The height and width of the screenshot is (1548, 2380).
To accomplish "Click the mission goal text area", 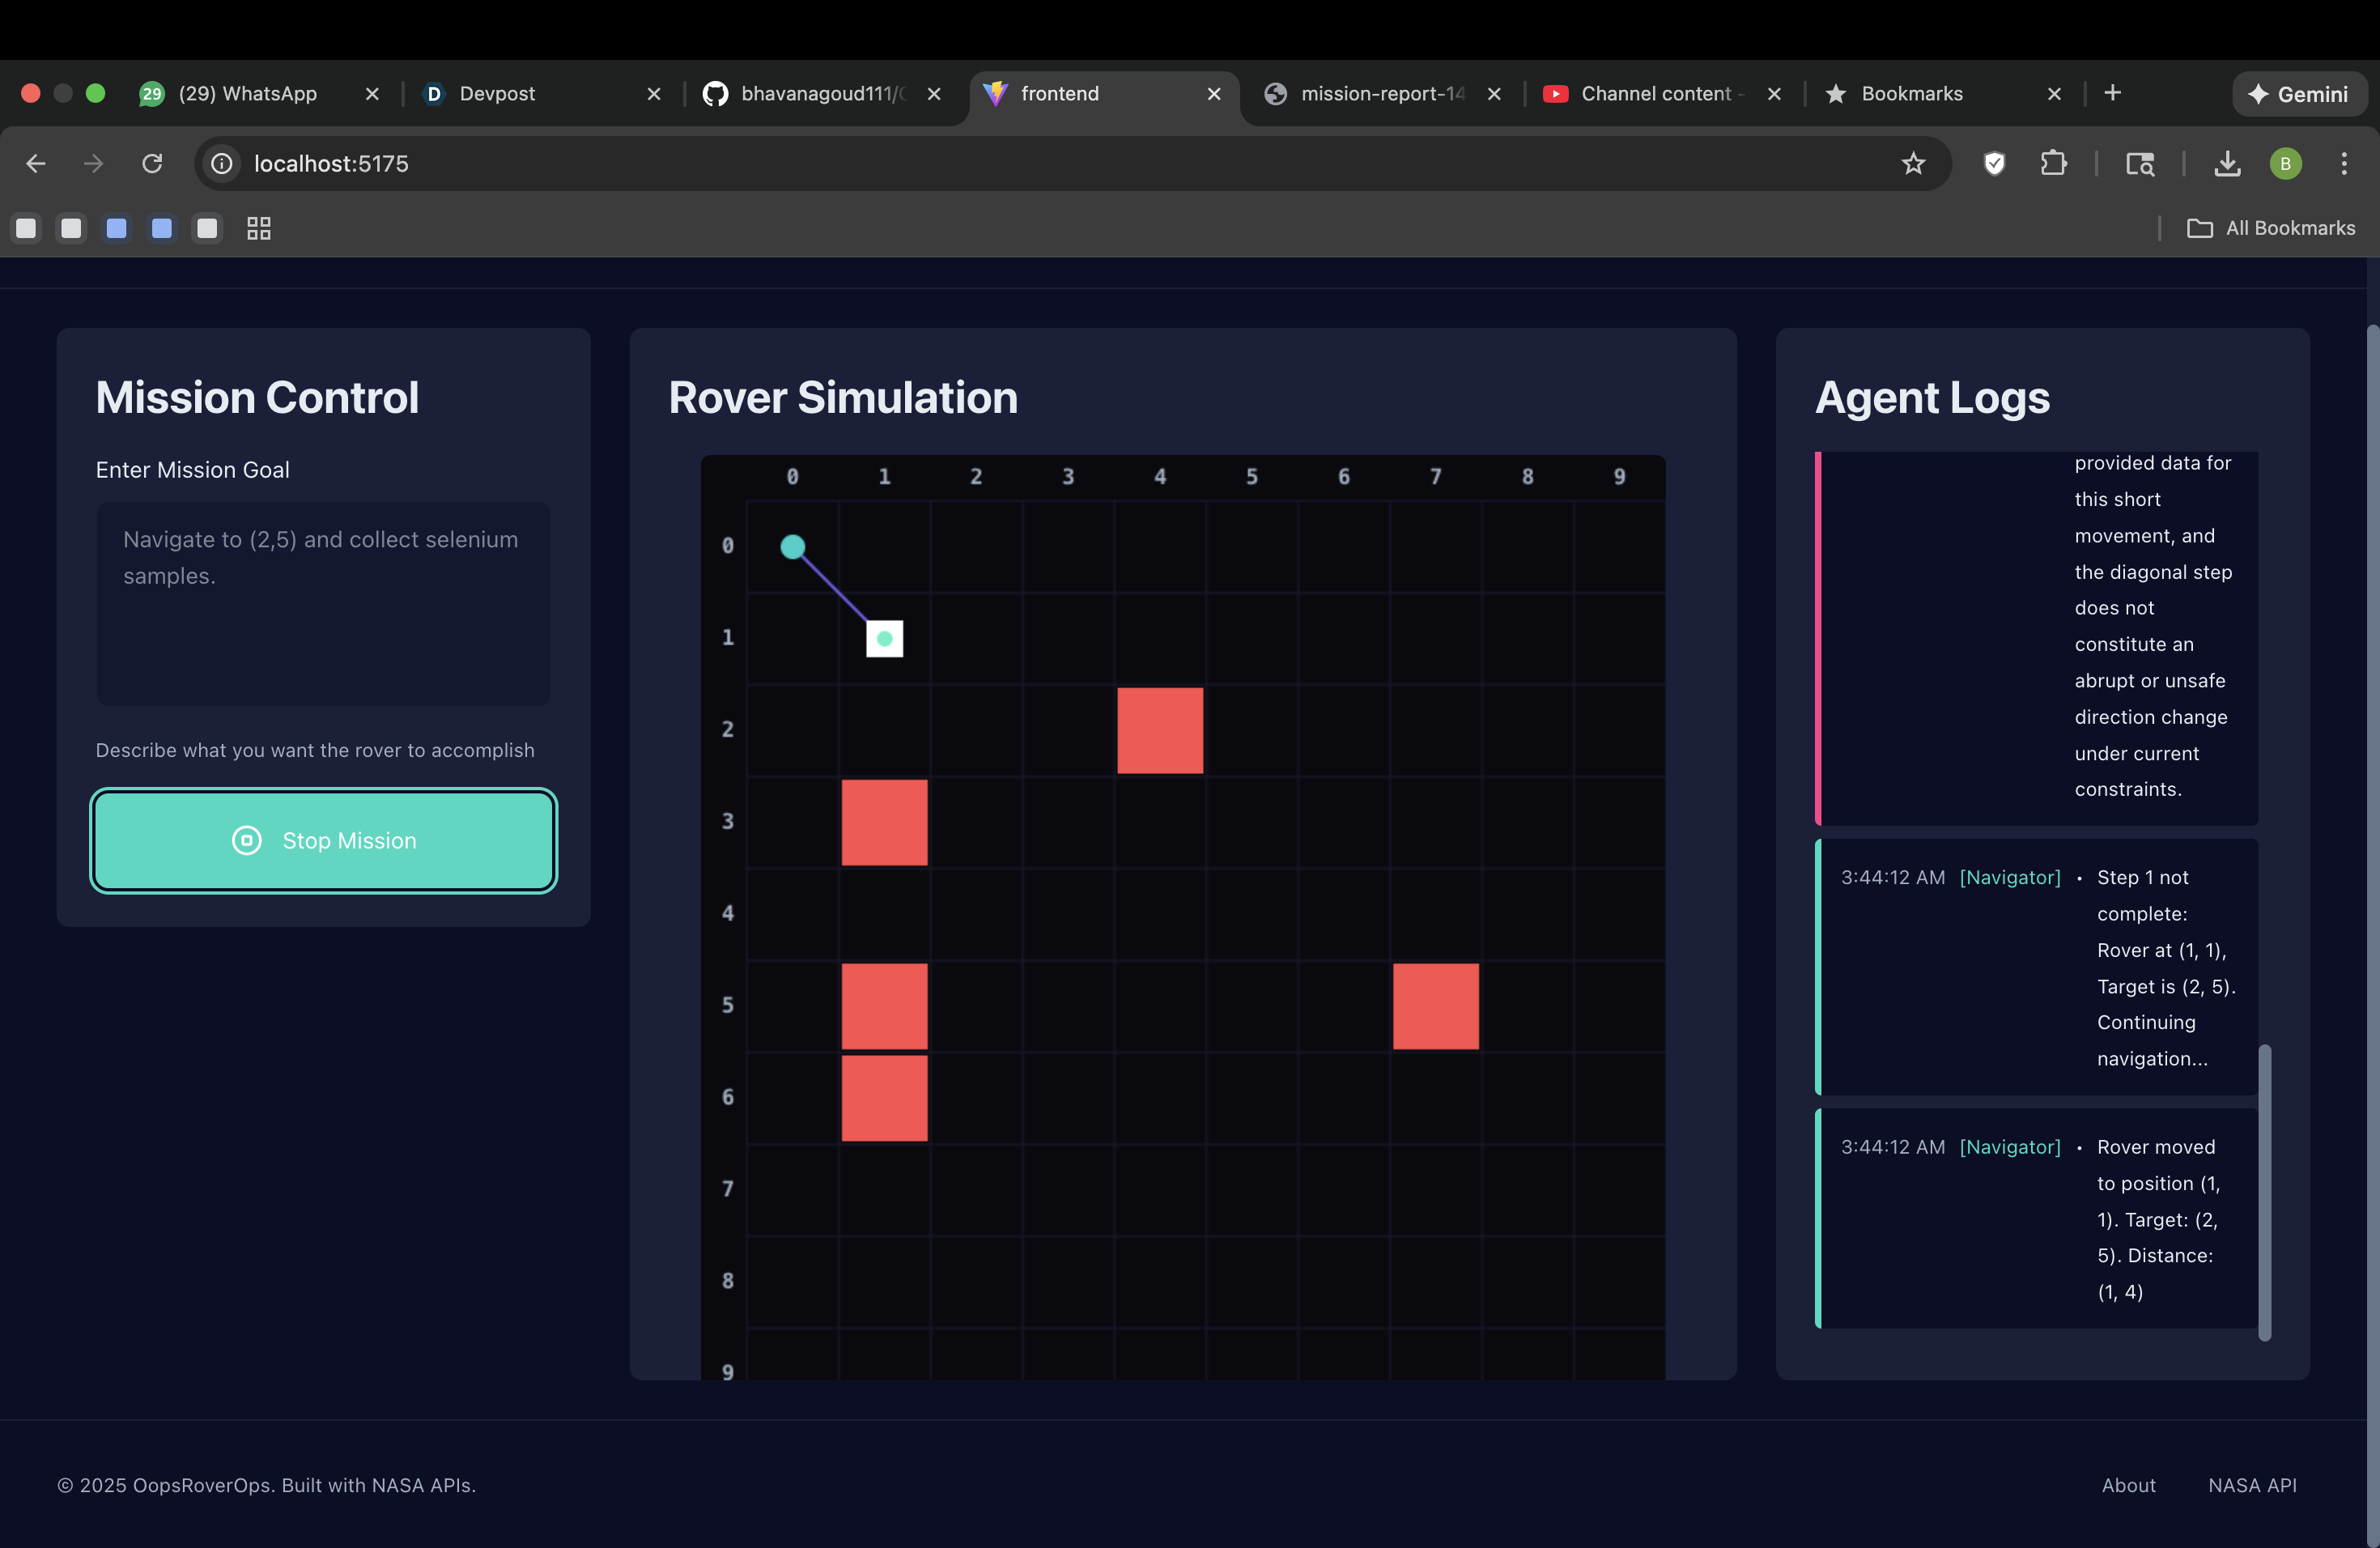I will click(323, 603).
